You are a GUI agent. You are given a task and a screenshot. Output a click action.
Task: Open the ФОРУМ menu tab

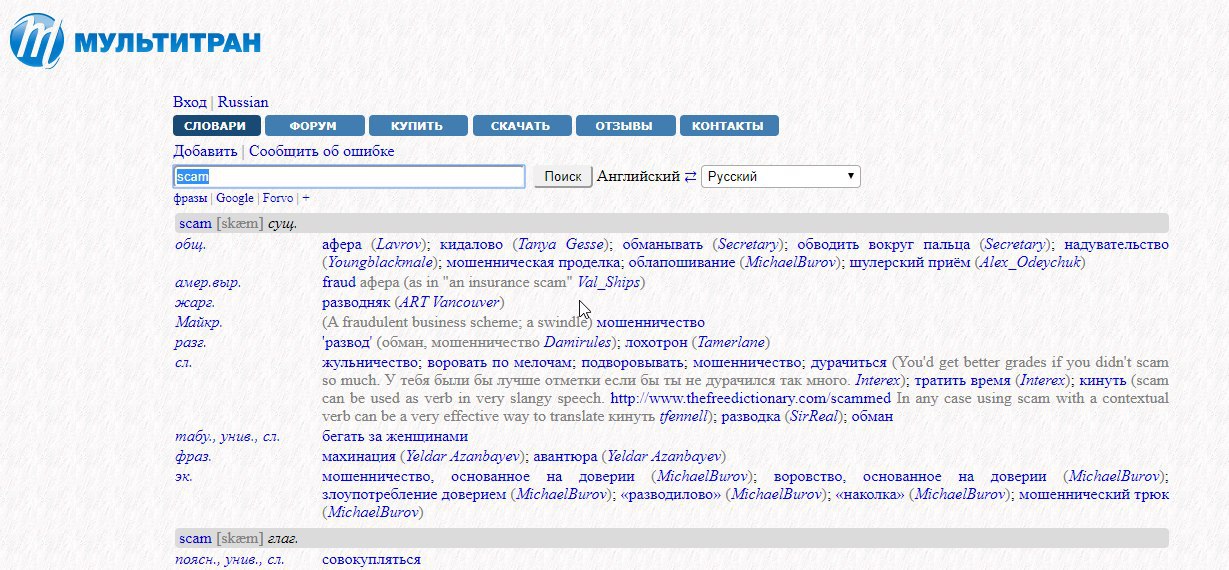click(313, 126)
